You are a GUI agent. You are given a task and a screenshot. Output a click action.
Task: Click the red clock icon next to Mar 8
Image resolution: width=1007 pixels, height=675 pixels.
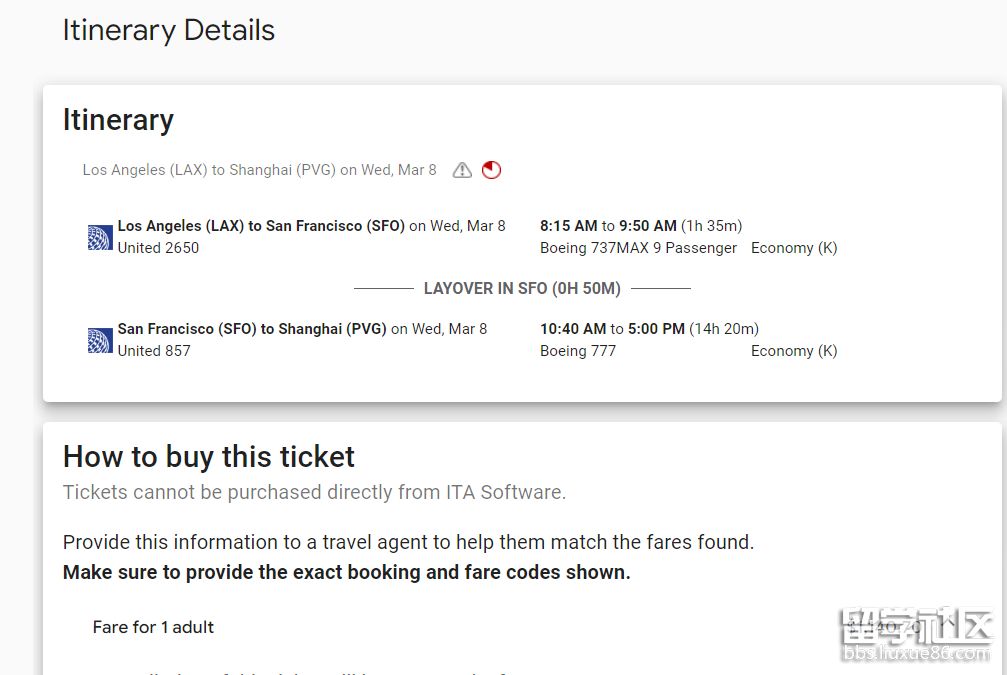[491, 170]
